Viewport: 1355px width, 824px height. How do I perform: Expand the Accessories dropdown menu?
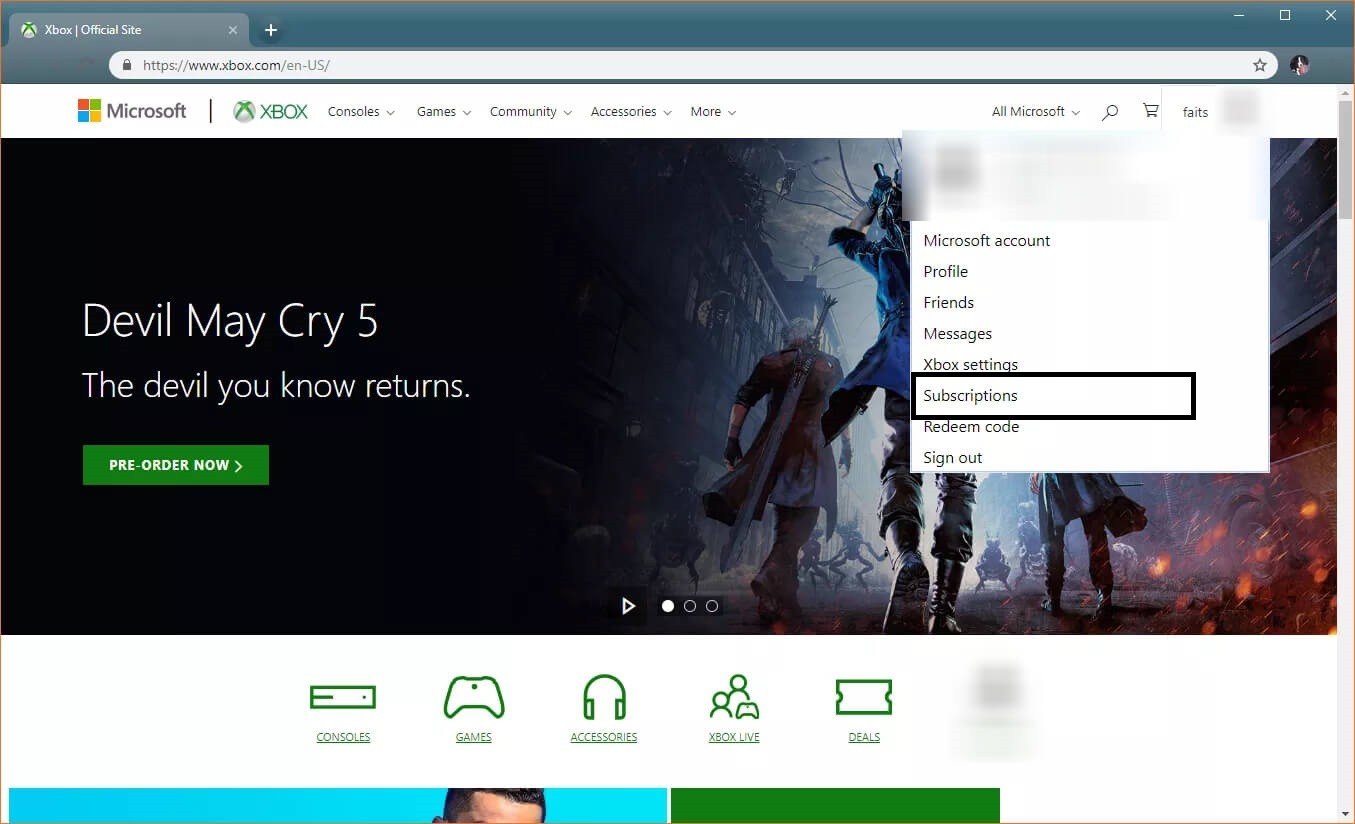pyautogui.click(x=631, y=112)
